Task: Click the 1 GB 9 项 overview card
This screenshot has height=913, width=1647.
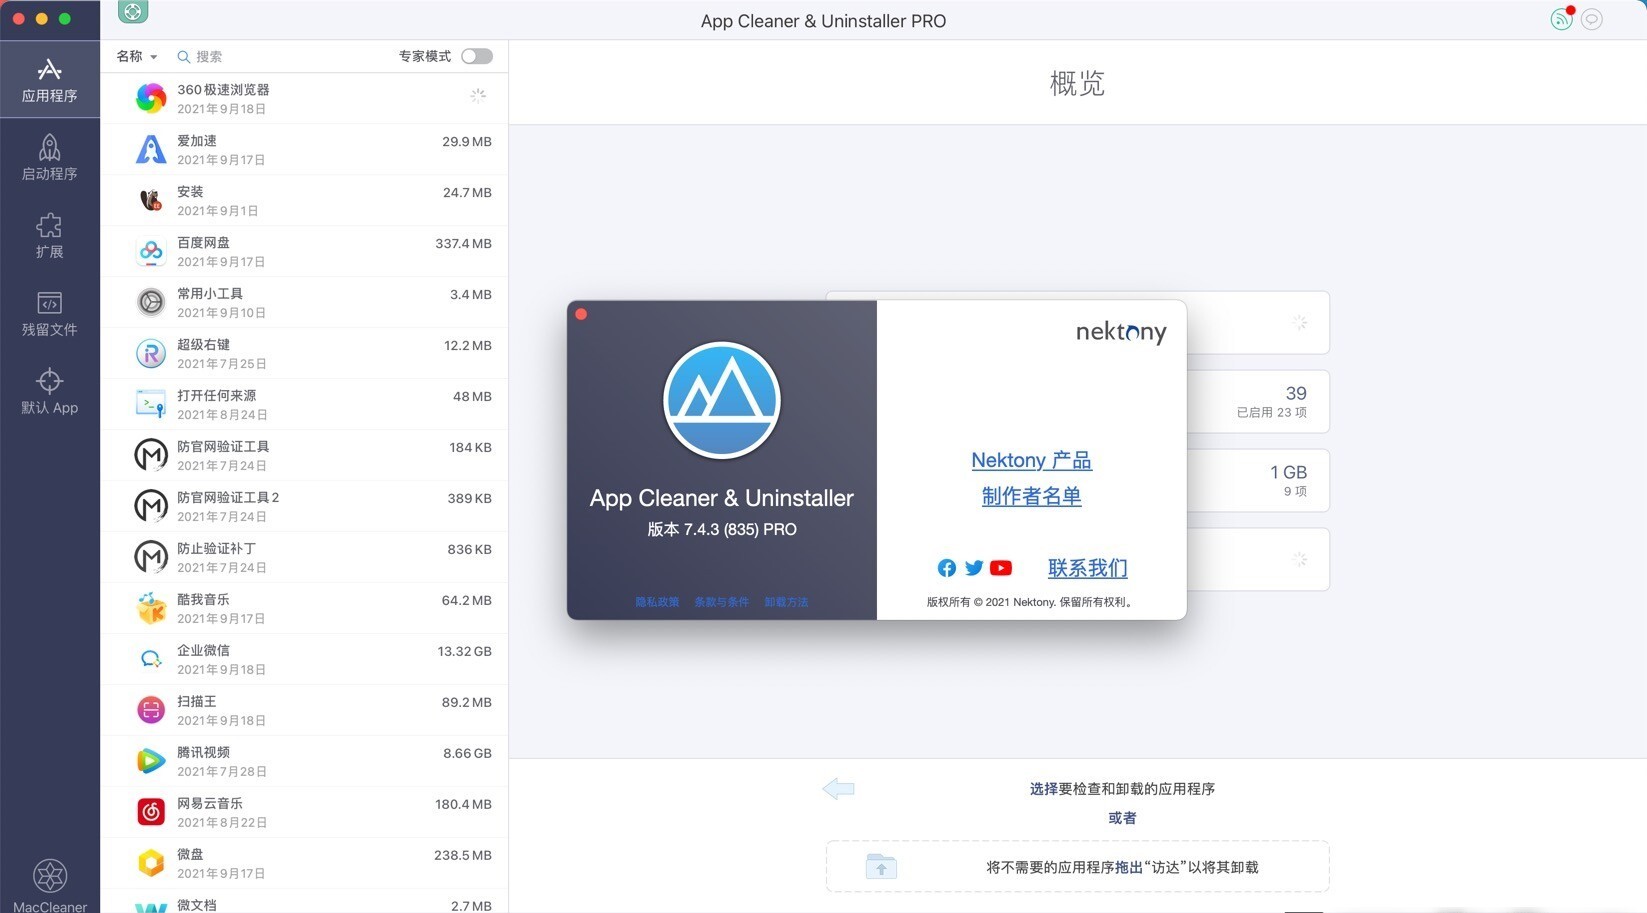Action: tap(1258, 480)
